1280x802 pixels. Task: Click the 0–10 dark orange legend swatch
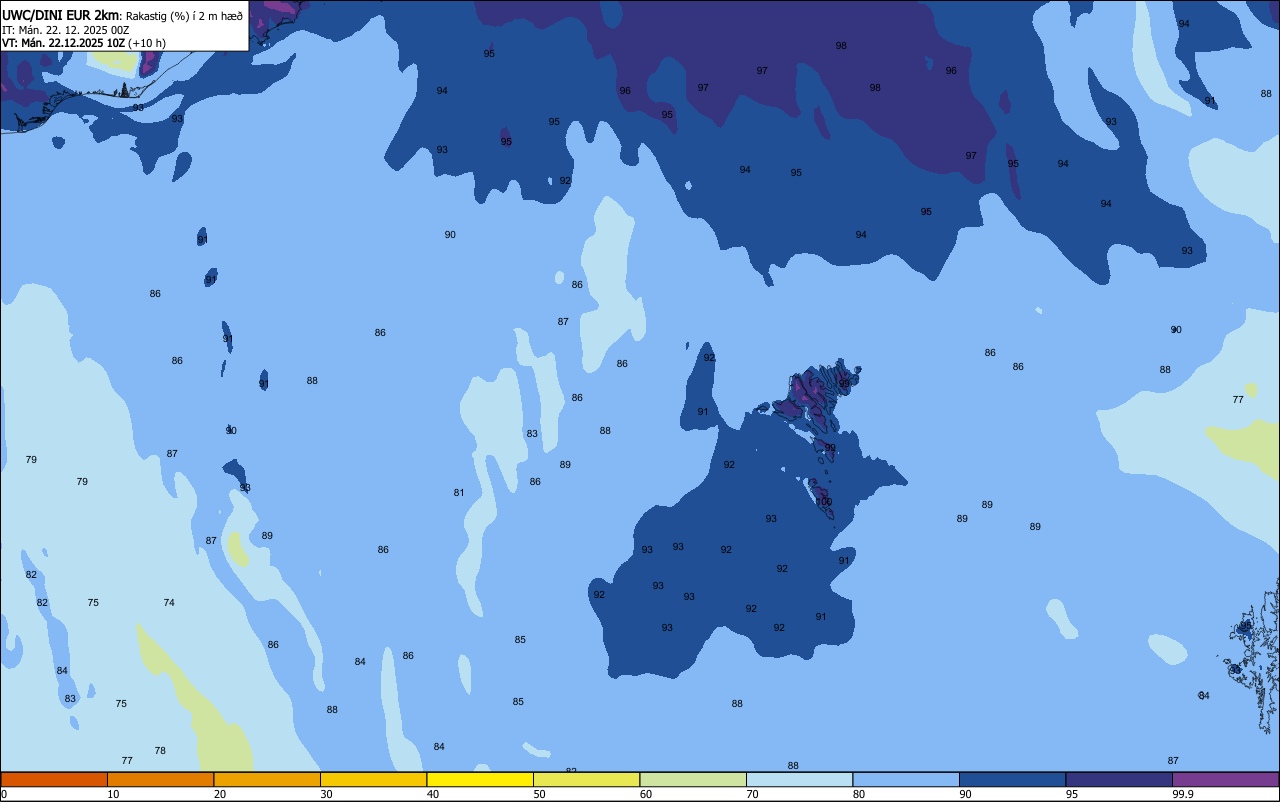pyautogui.click(x=54, y=779)
